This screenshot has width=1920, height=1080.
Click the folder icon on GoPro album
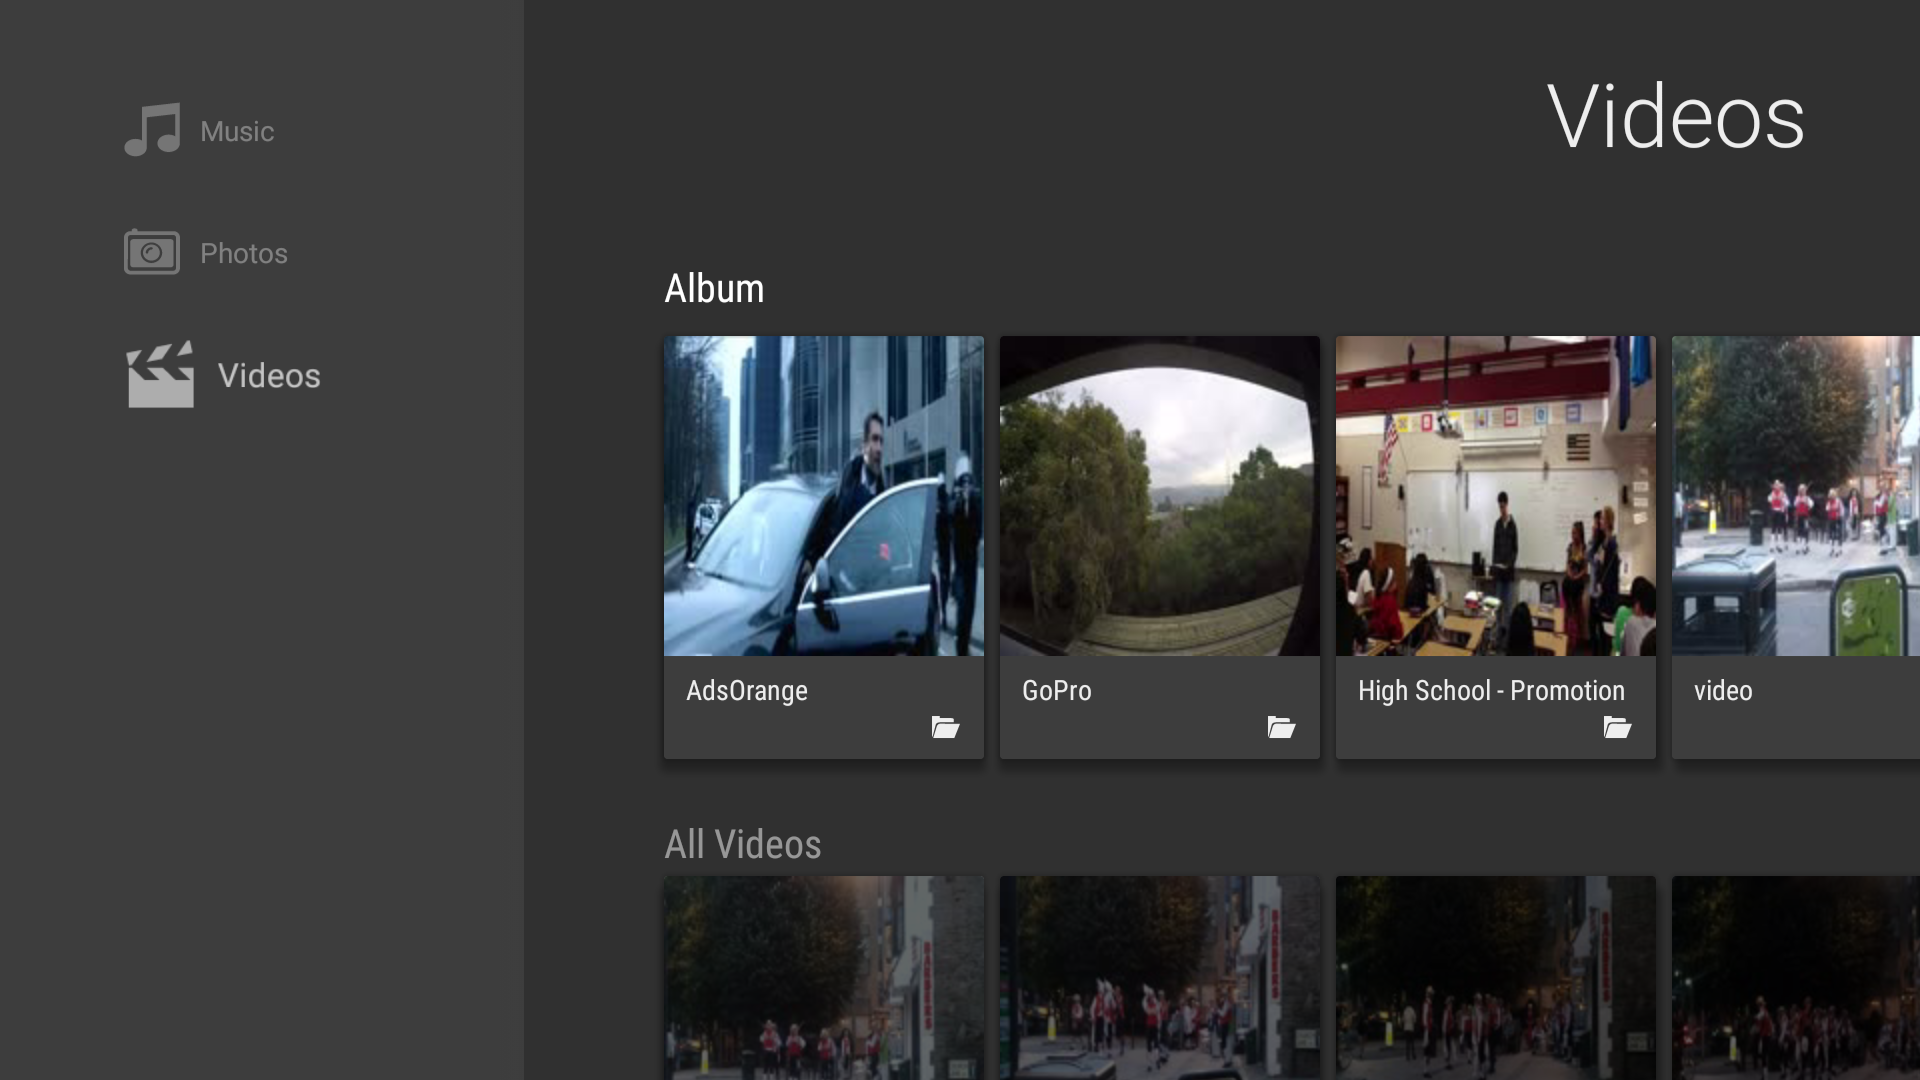coord(1281,727)
